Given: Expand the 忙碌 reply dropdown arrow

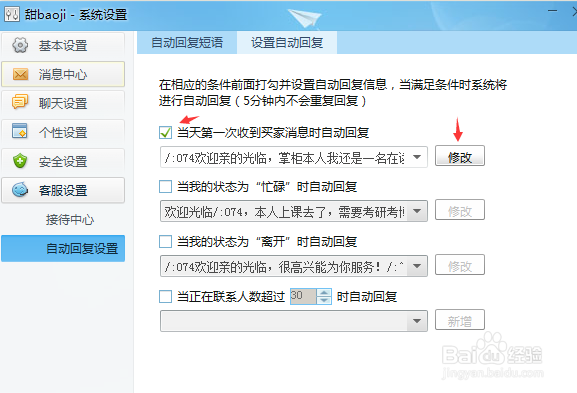Looking at the screenshot, I should pyautogui.click(x=417, y=211).
